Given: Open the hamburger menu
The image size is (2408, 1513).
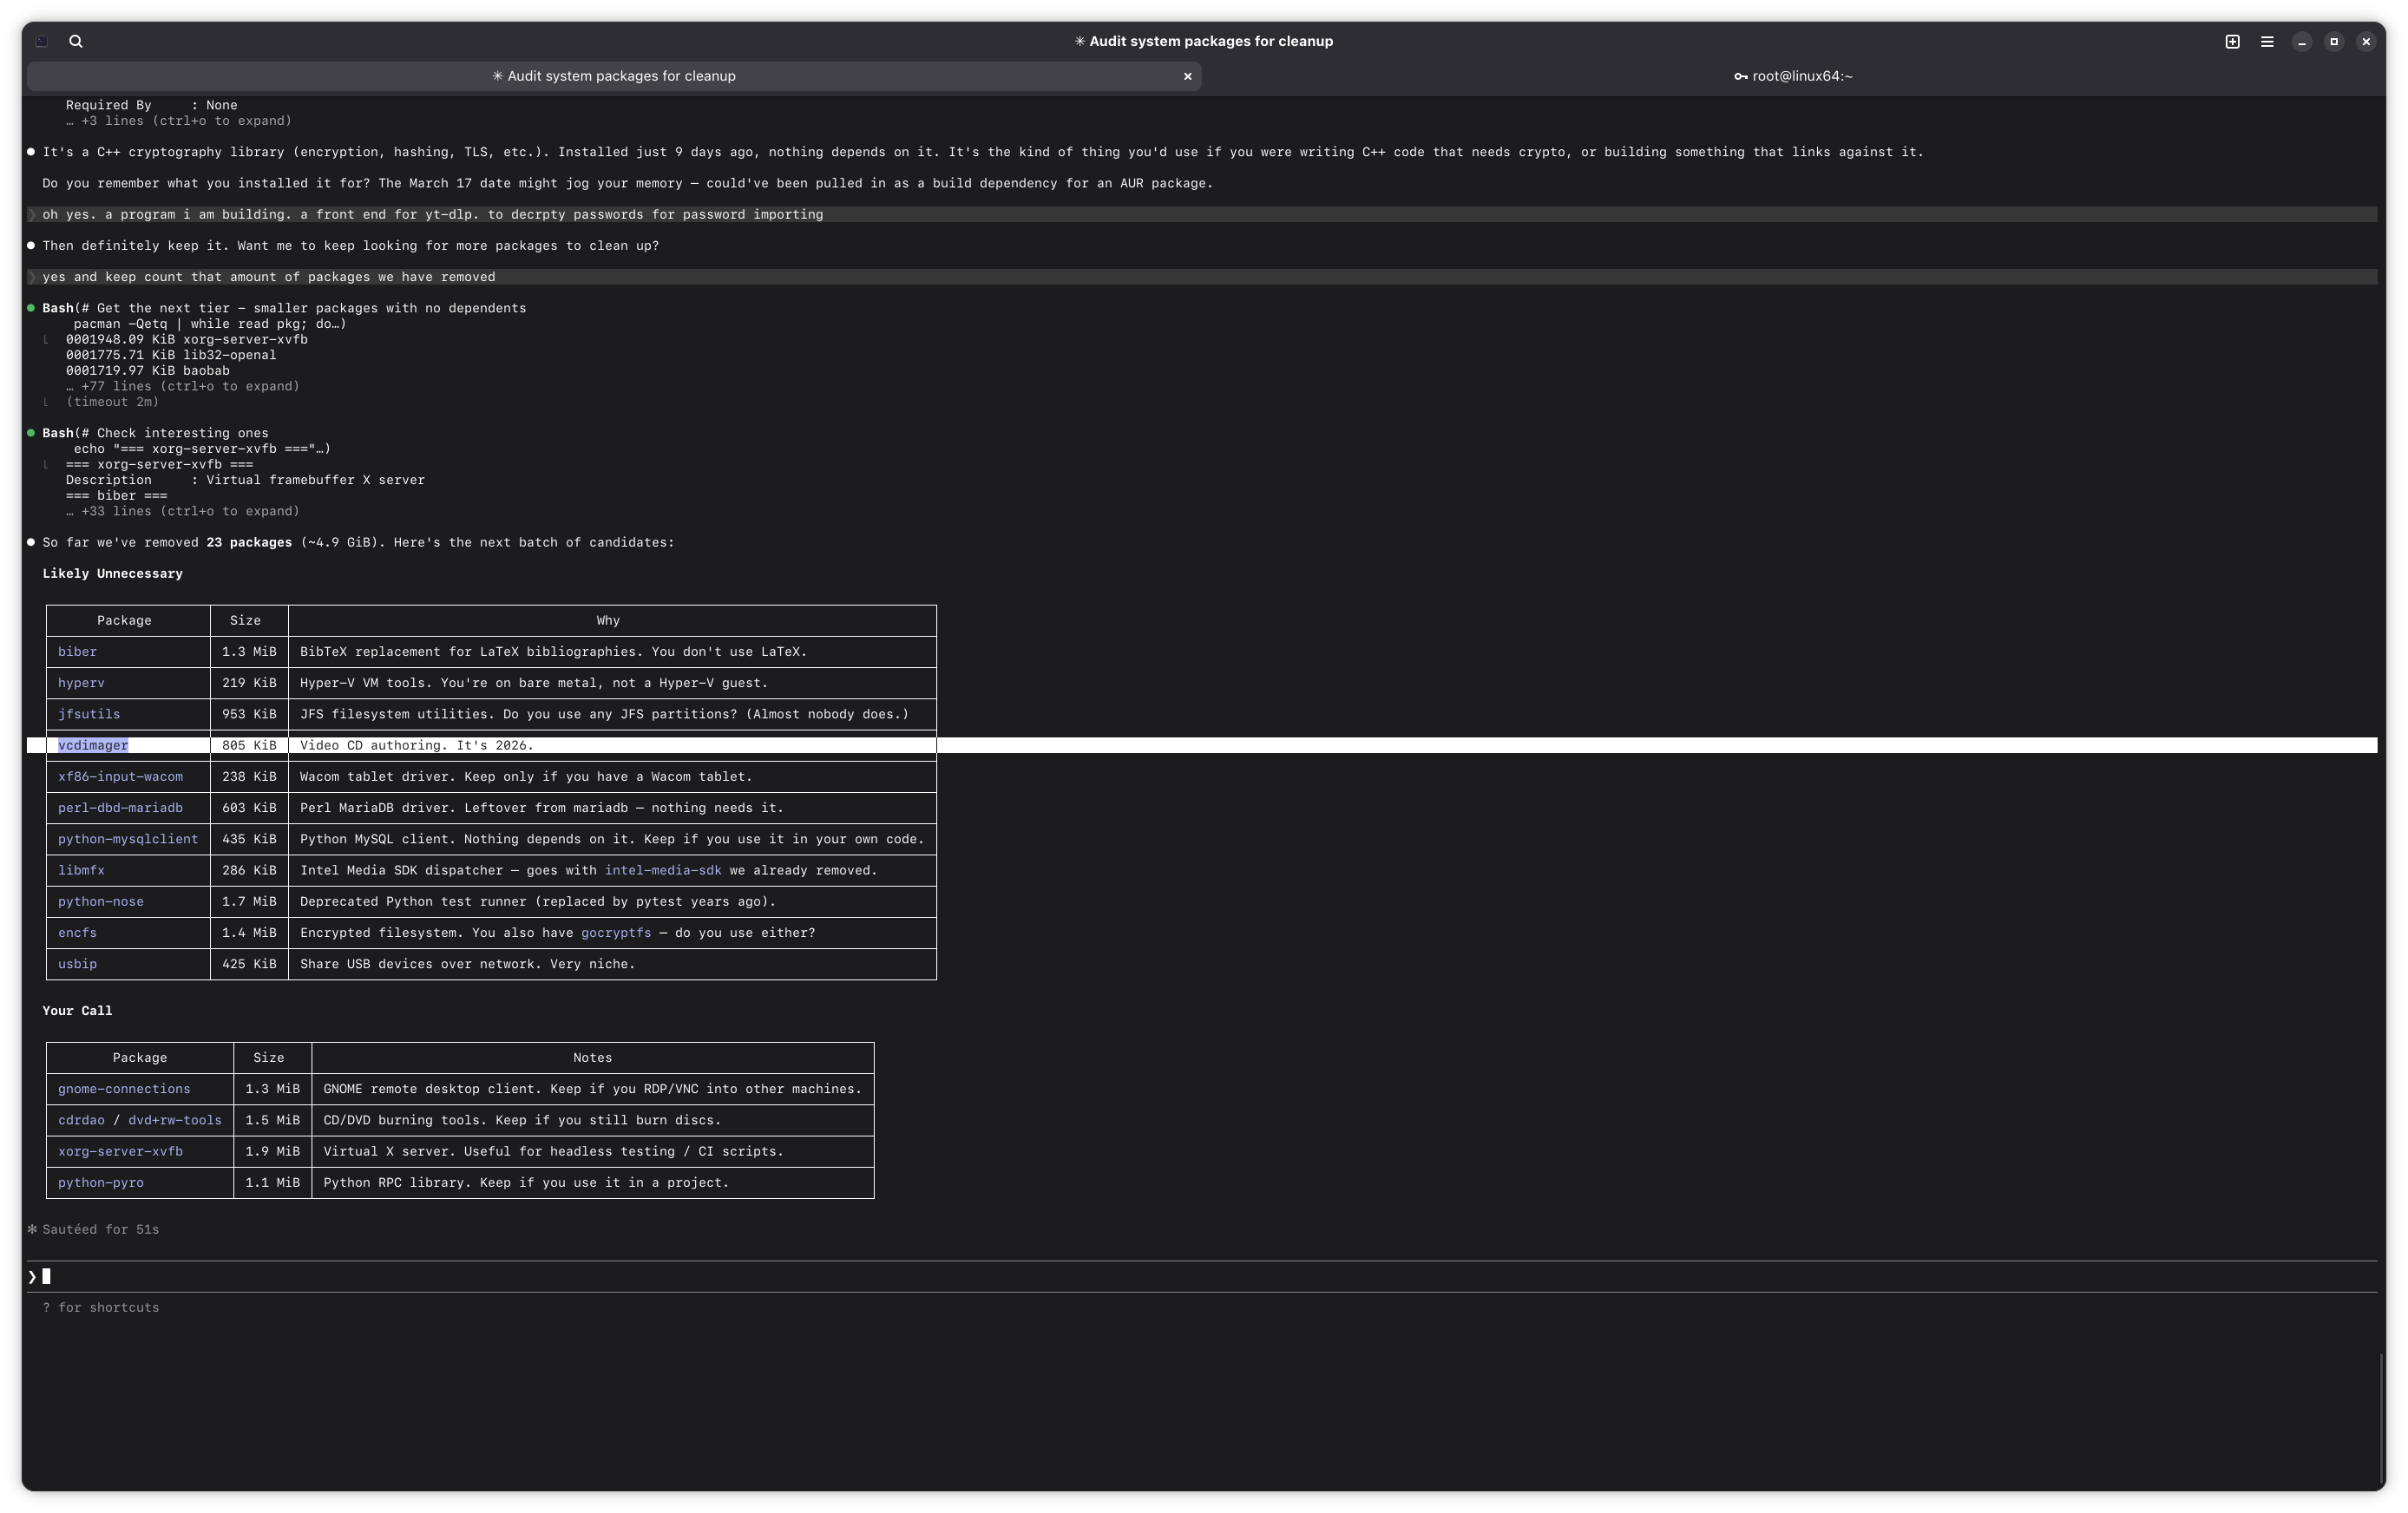Looking at the screenshot, I should coord(2267,41).
